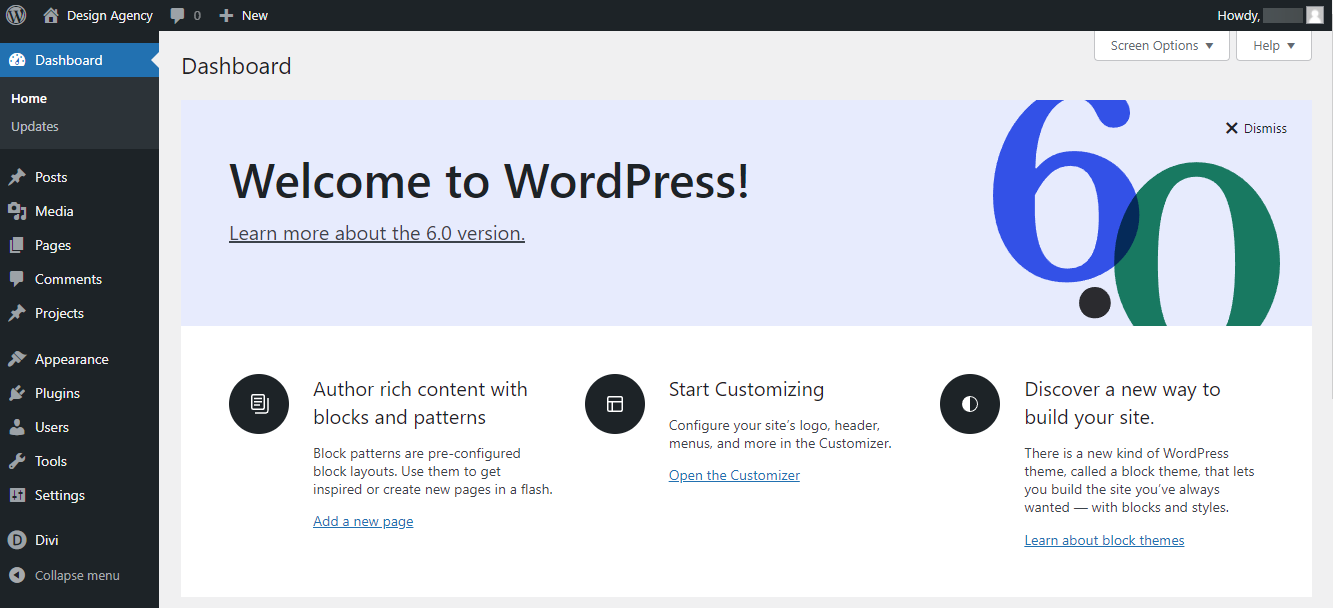Click the WordPress logo in admin bar
This screenshot has width=1333, height=608.
coord(16,15)
